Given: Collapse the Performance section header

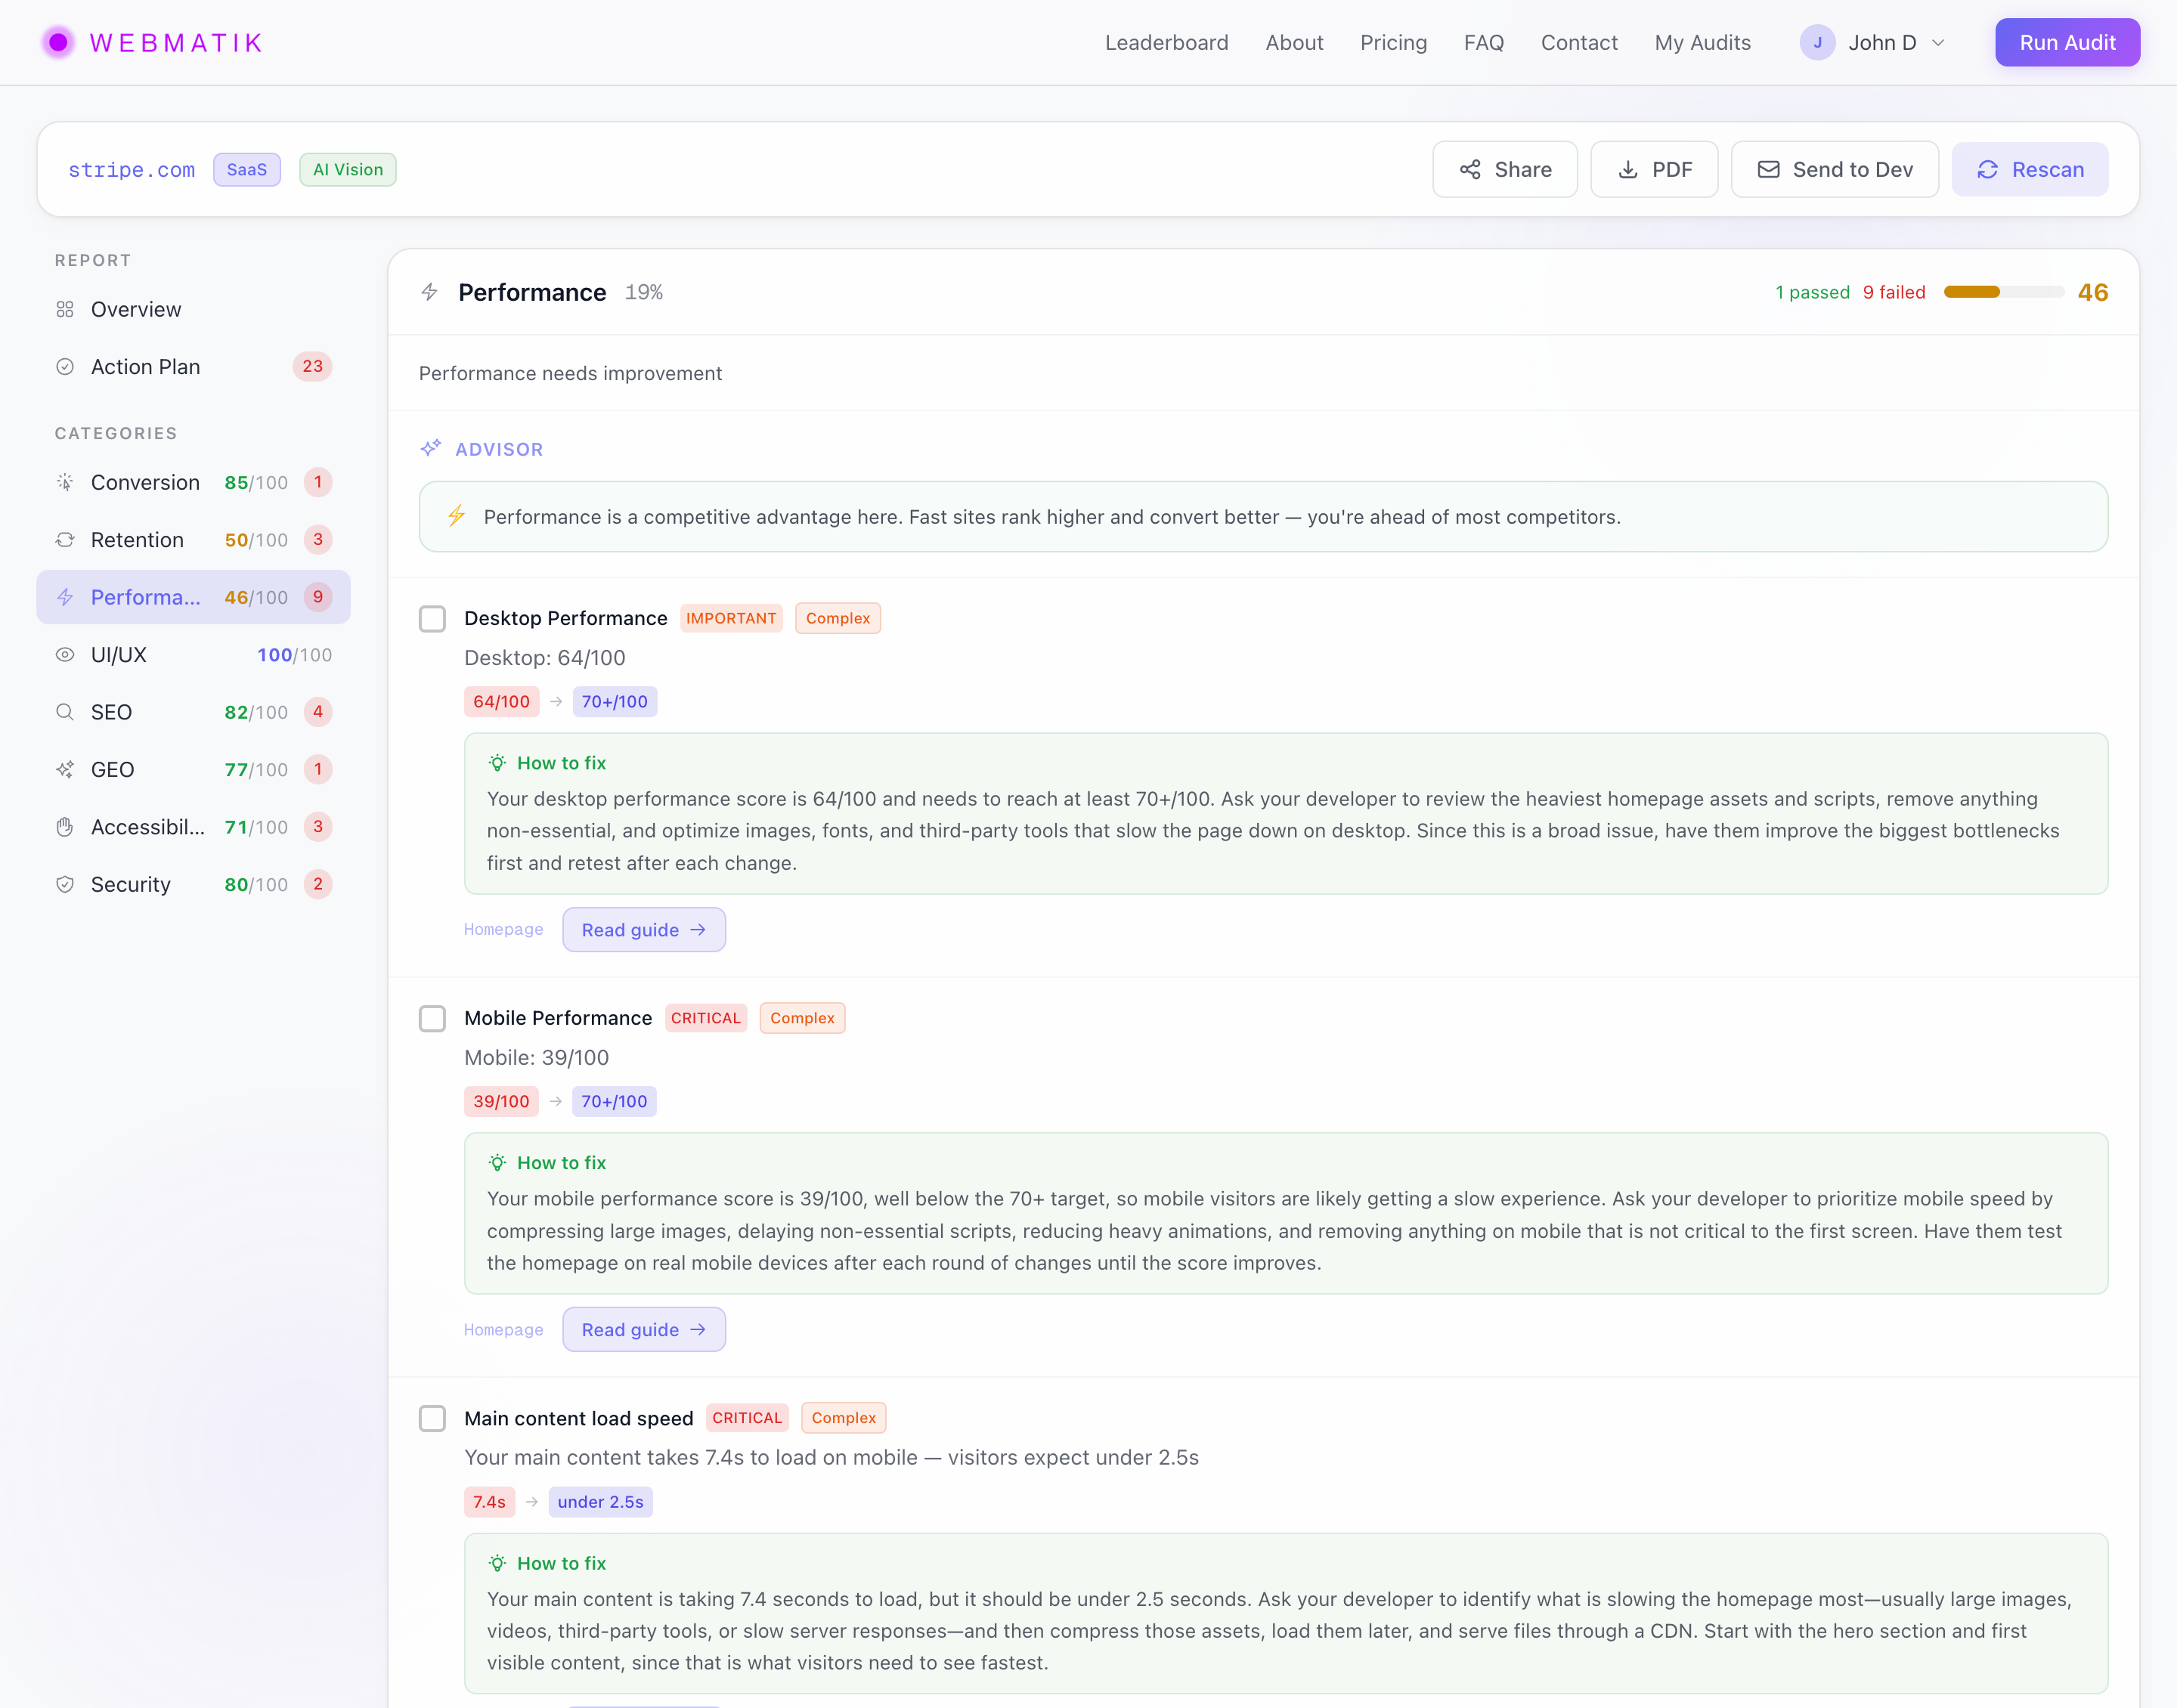Looking at the screenshot, I should pyautogui.click(x=532, y=292).
